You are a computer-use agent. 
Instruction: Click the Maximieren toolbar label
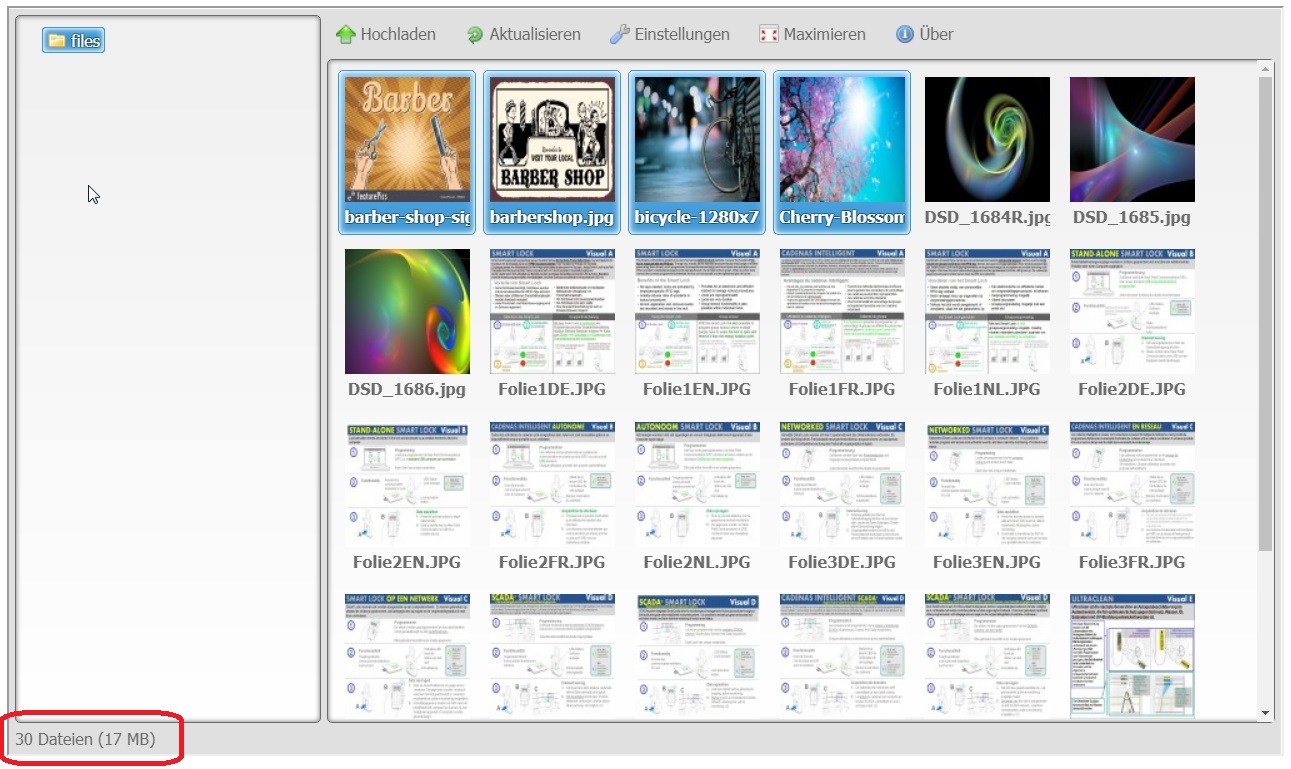[824, 34]
